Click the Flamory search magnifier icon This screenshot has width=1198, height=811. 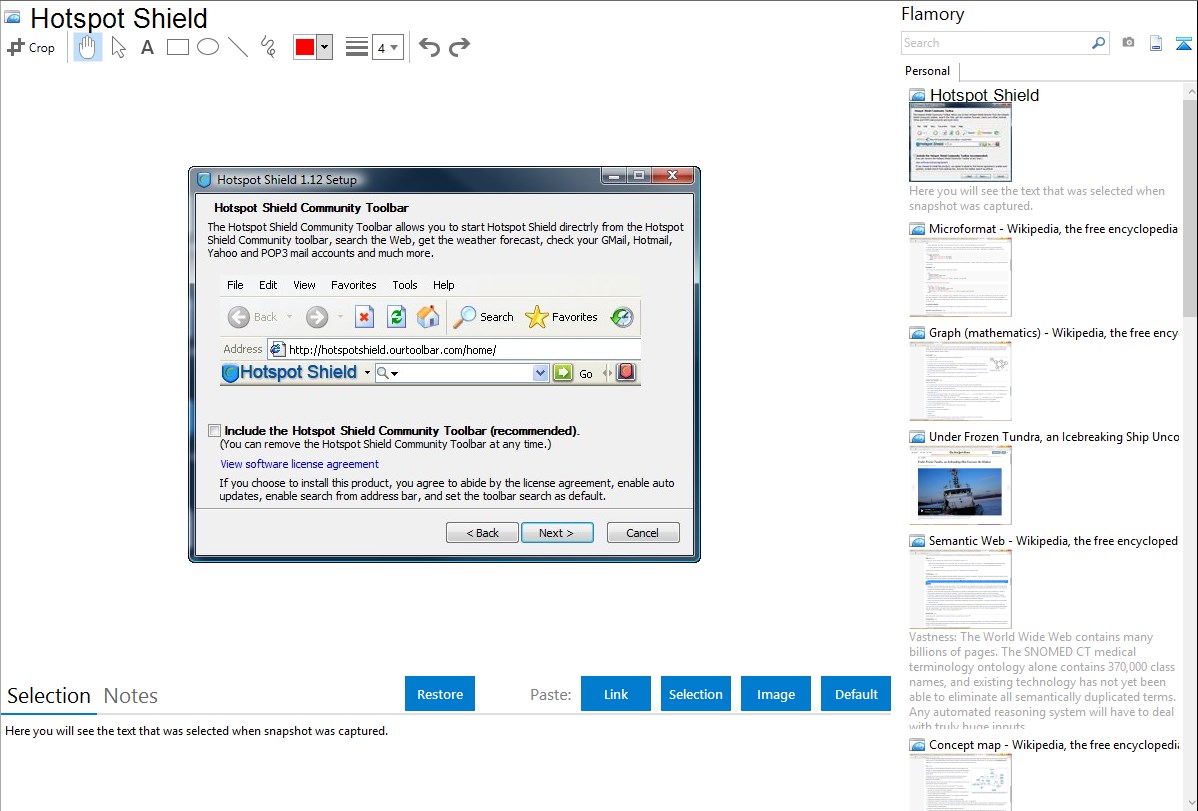click(1098, 43)
